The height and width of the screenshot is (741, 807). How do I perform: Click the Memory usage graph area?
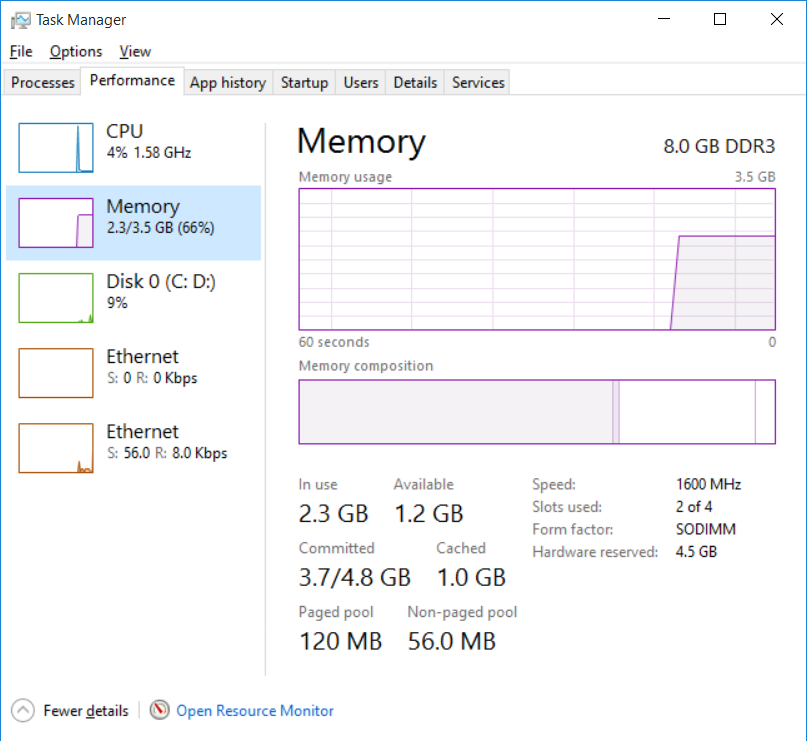537,258
